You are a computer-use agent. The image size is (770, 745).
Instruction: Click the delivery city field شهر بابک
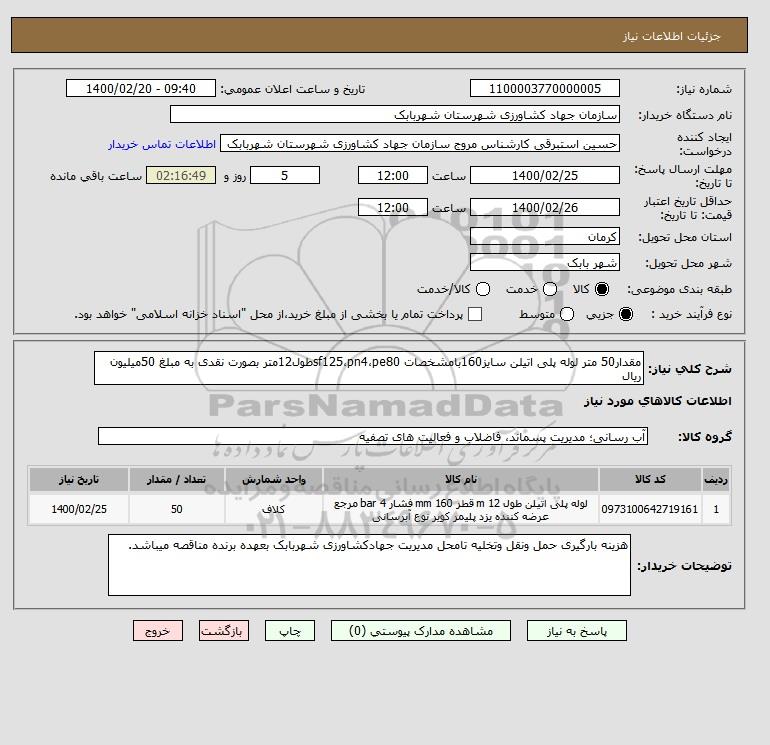pyautogui.click(x=545, y=263)
